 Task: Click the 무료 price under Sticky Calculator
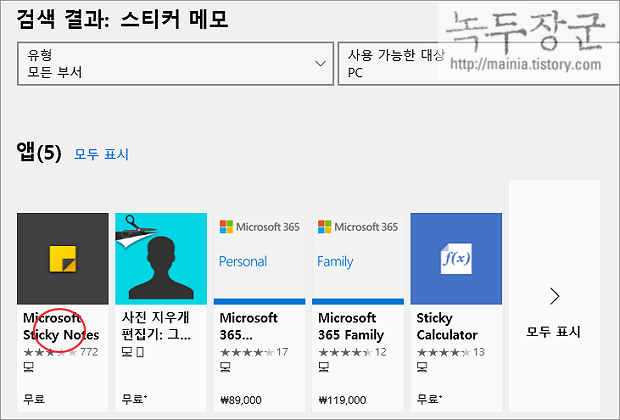pos(429,399)
